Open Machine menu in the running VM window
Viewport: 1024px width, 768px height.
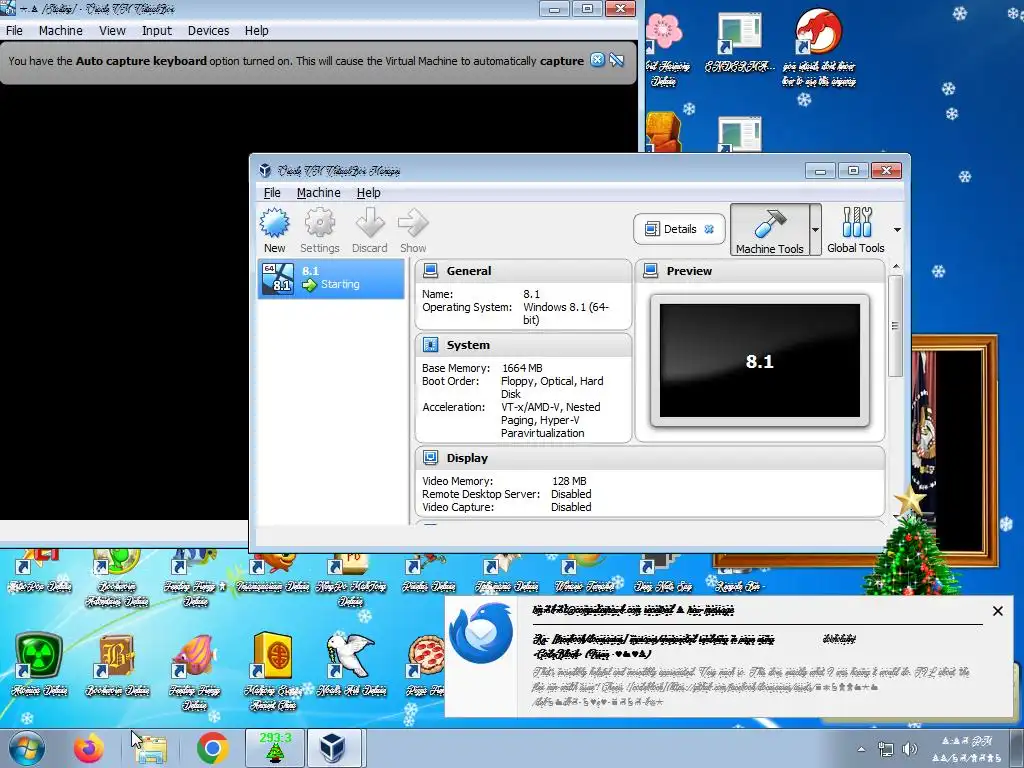(x=61, y=31)
